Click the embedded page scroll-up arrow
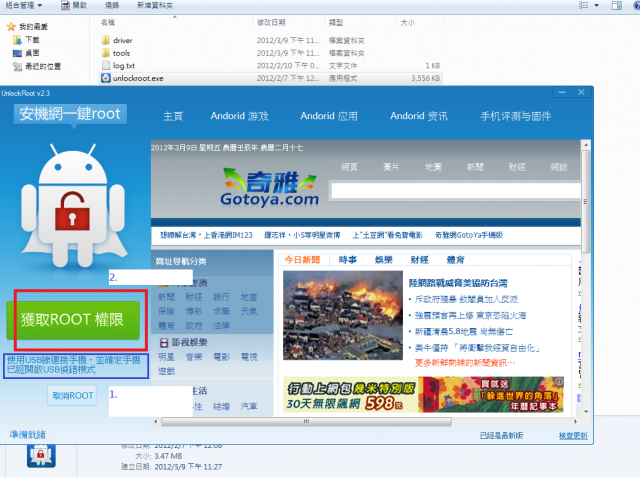640x479 pixels. pyautogui.click(x=585, y=145)
